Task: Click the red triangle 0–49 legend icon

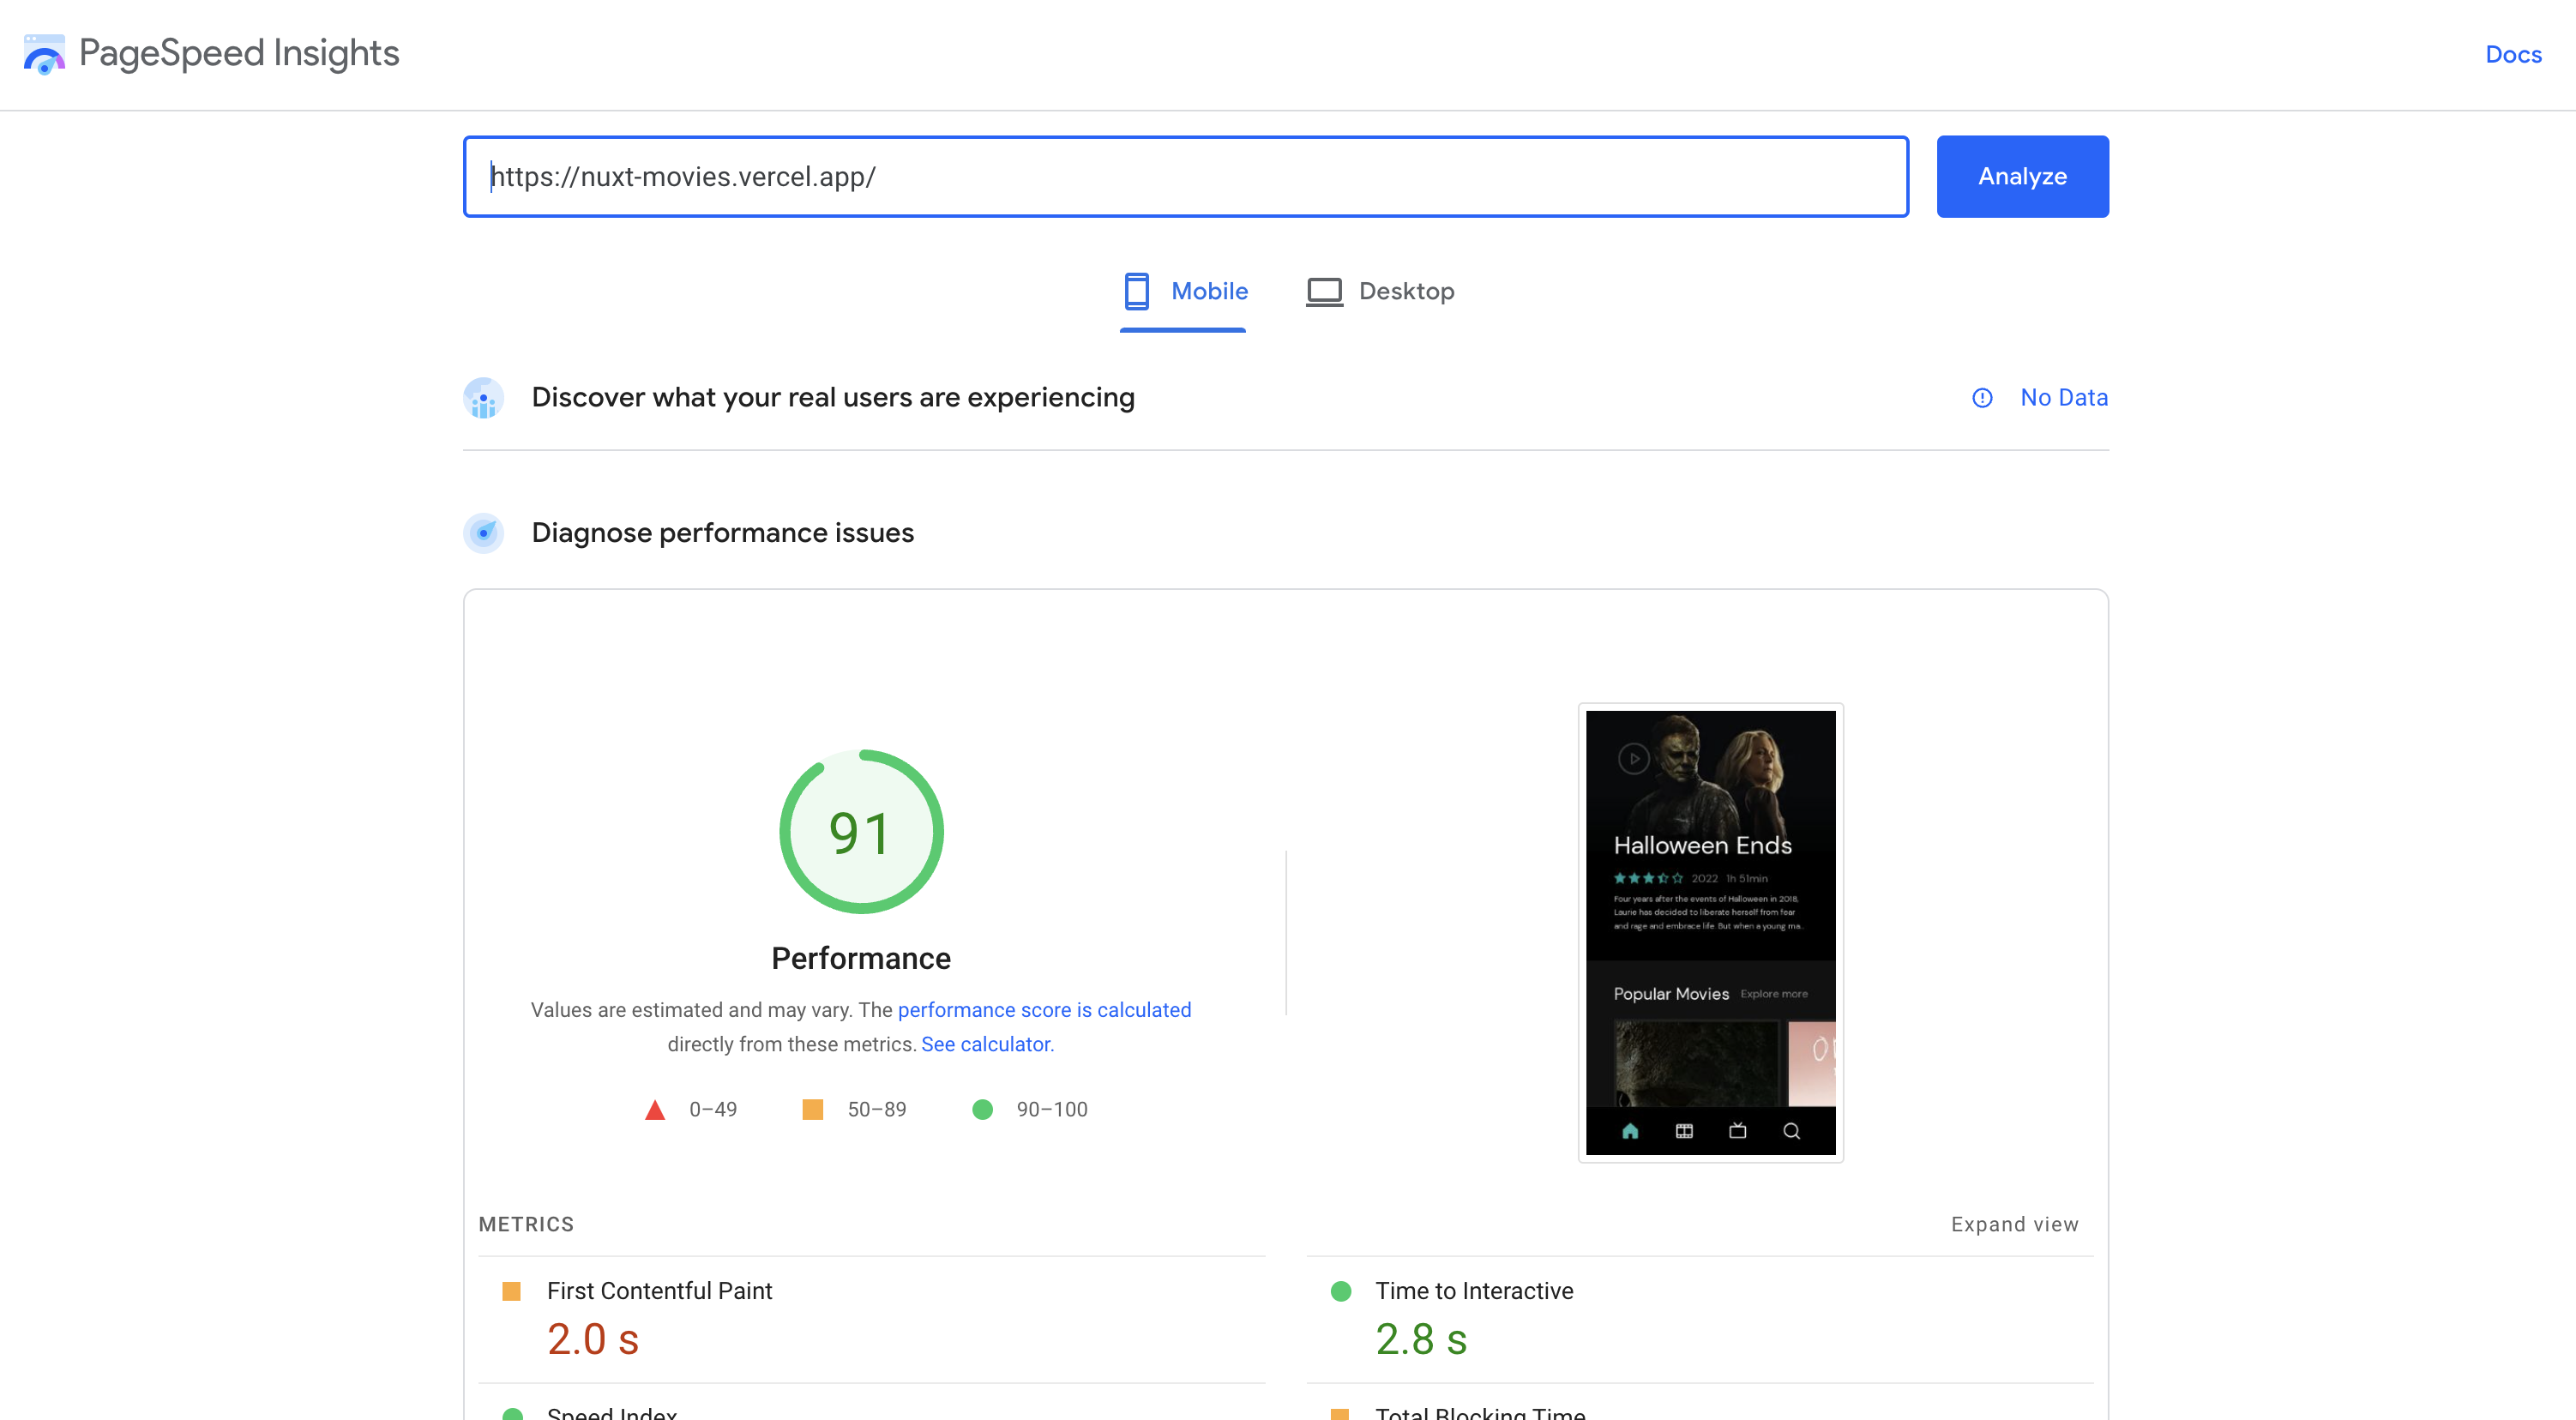Action: [x=655, y=1110]
